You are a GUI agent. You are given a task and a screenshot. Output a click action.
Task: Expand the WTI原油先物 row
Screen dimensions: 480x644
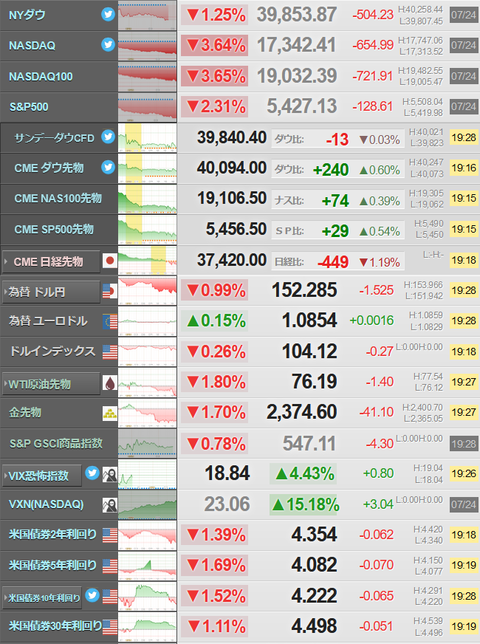[x=51, y=384]
